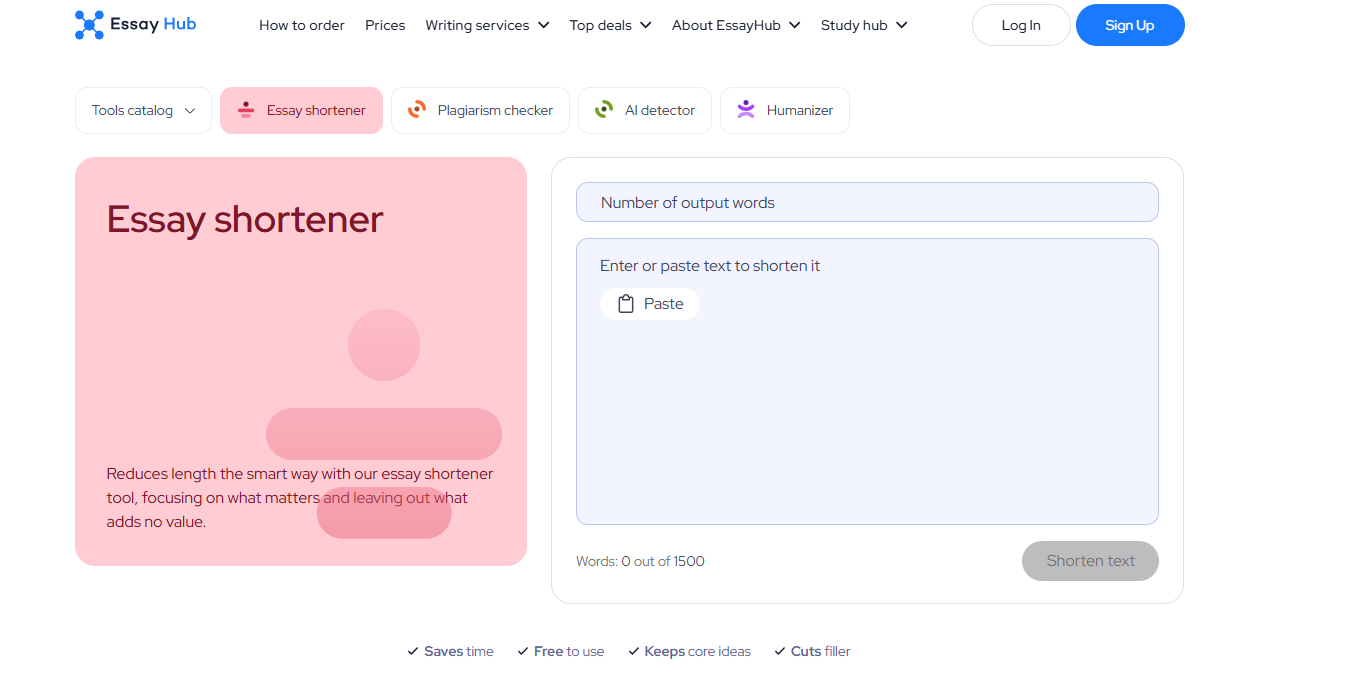
Task: Click the AI detector icon
Action: (x=604, y=110)
